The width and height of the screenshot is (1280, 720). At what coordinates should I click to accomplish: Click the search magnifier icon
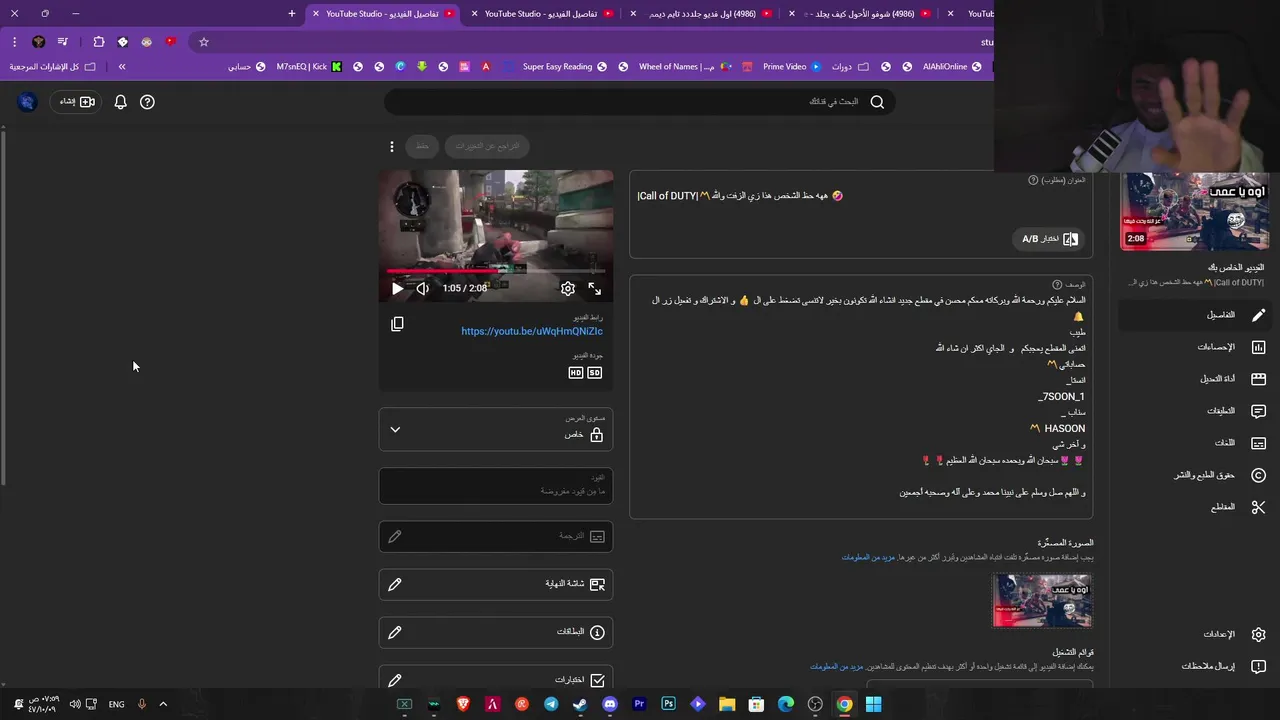coord(877,102)
